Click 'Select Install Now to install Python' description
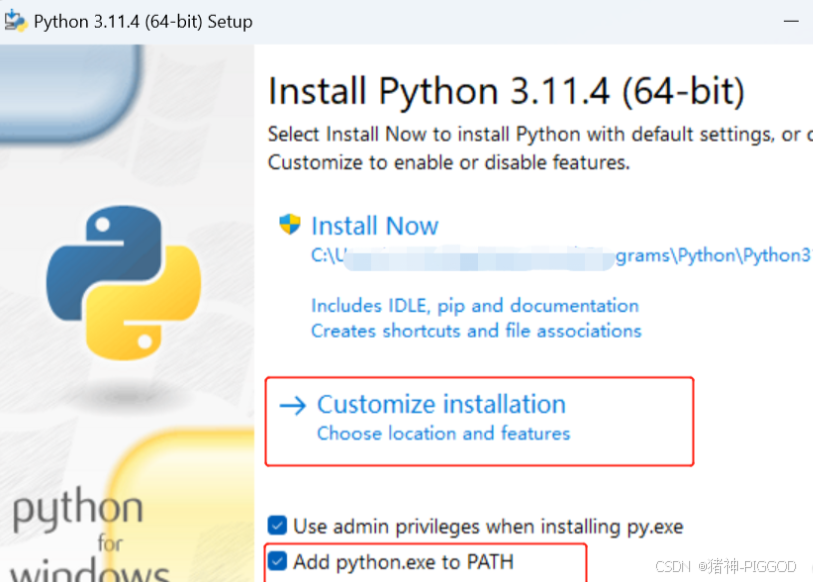This screenshot has height=582, width=813. click(x=539, y=148)
